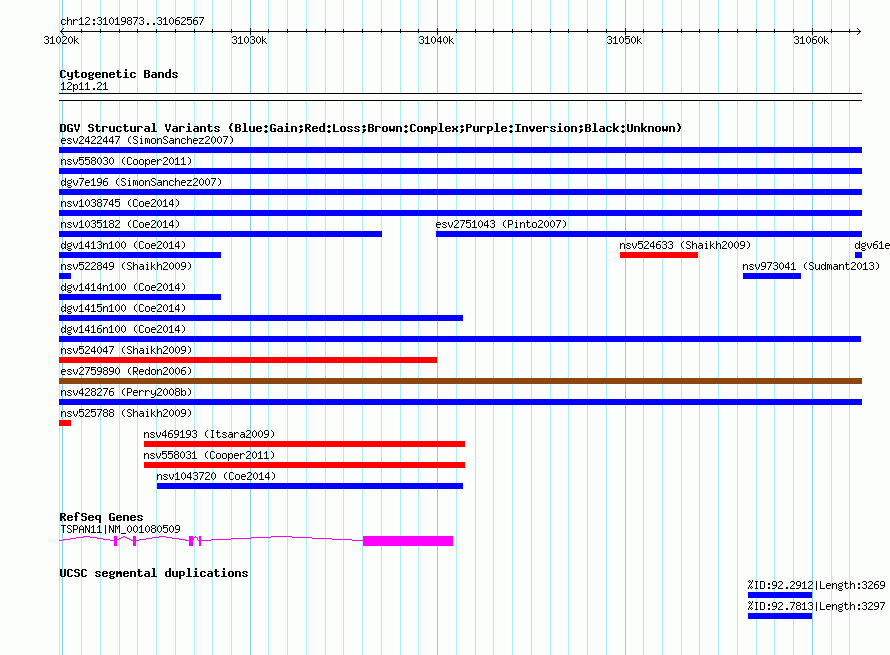Click the nsv1043720 blue gain bar
Viewport: 890px width, 655px height.
click(310, 486)
